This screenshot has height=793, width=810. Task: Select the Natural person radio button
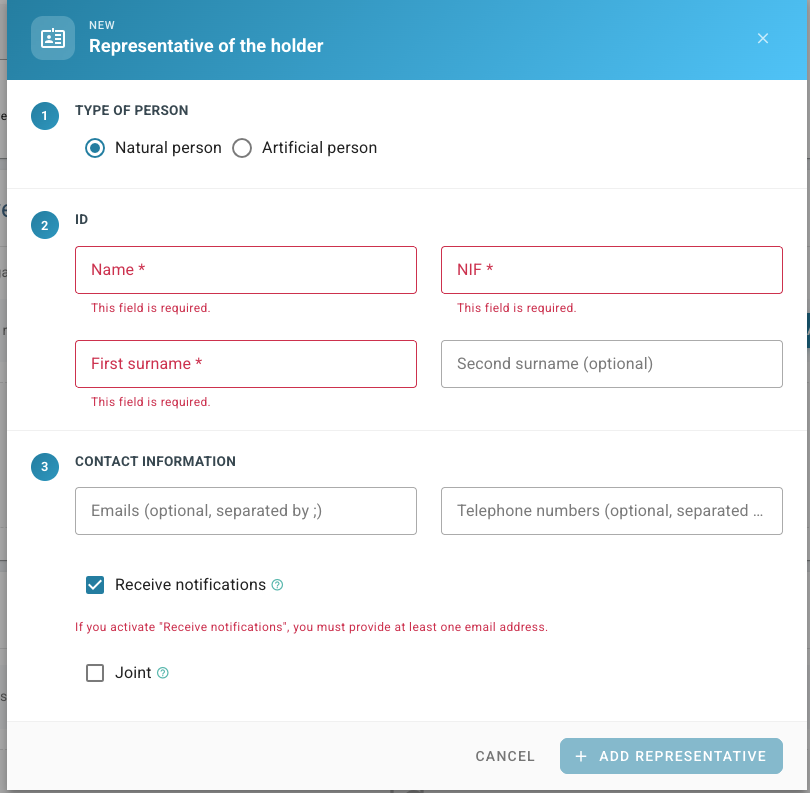click(95, 148)
